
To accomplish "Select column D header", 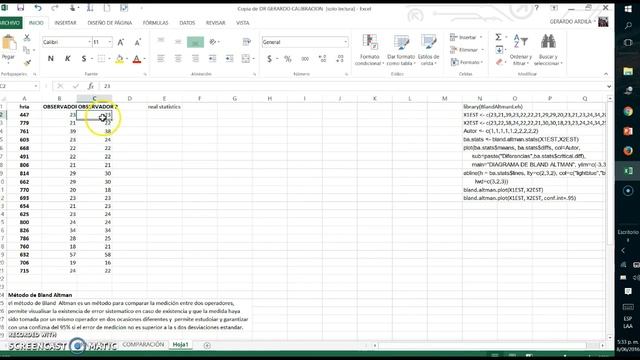I will coord(129,98).
